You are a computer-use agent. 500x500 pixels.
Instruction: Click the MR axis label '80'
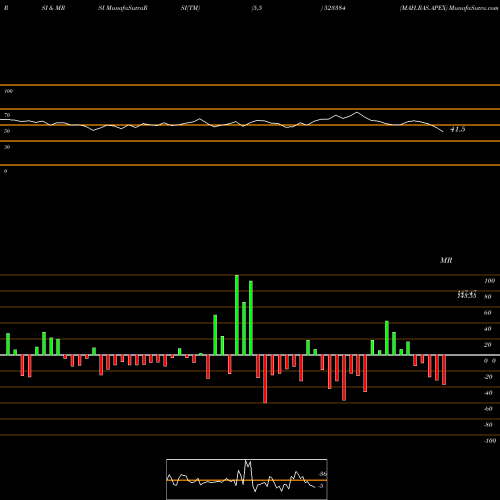click(x=488, y=297)
